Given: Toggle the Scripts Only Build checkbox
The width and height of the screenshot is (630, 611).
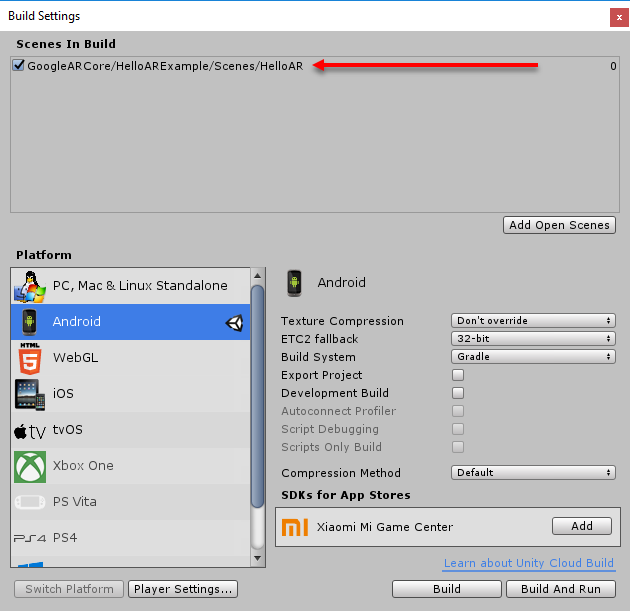Looking at the screenshot, I should [458, 447].
